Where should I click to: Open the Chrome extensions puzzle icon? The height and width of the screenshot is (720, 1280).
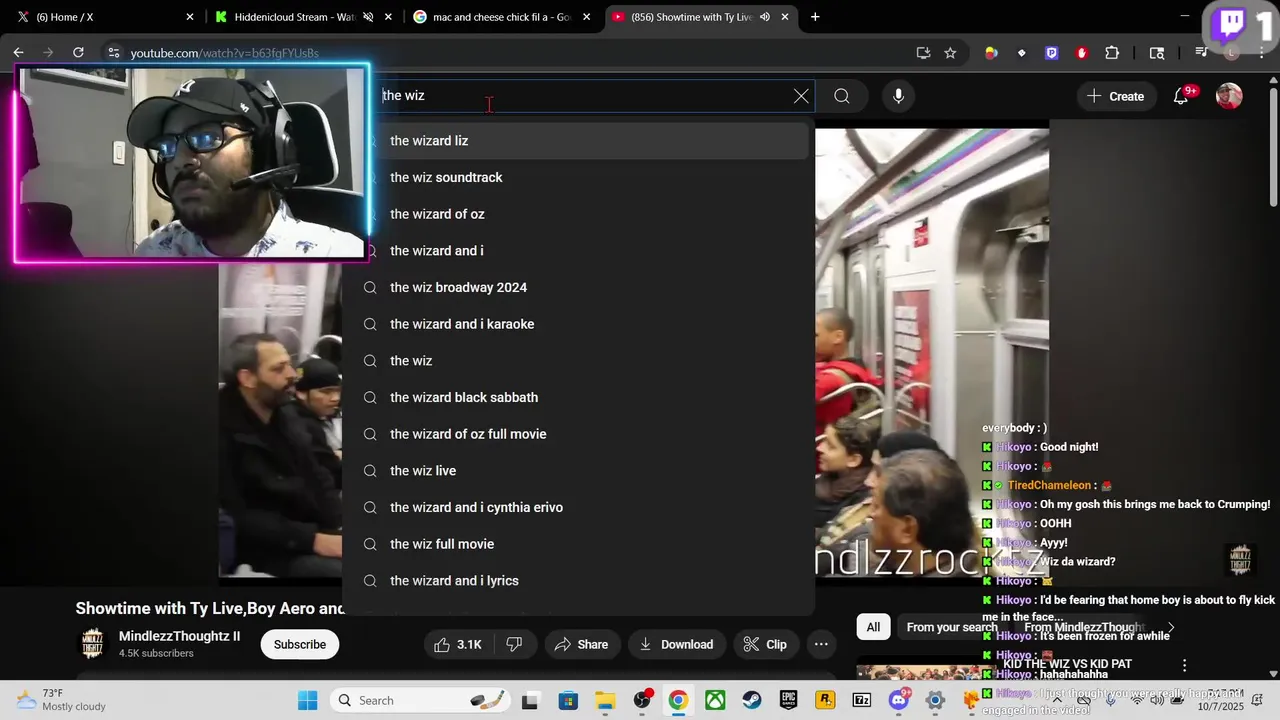coord(1112,53)
